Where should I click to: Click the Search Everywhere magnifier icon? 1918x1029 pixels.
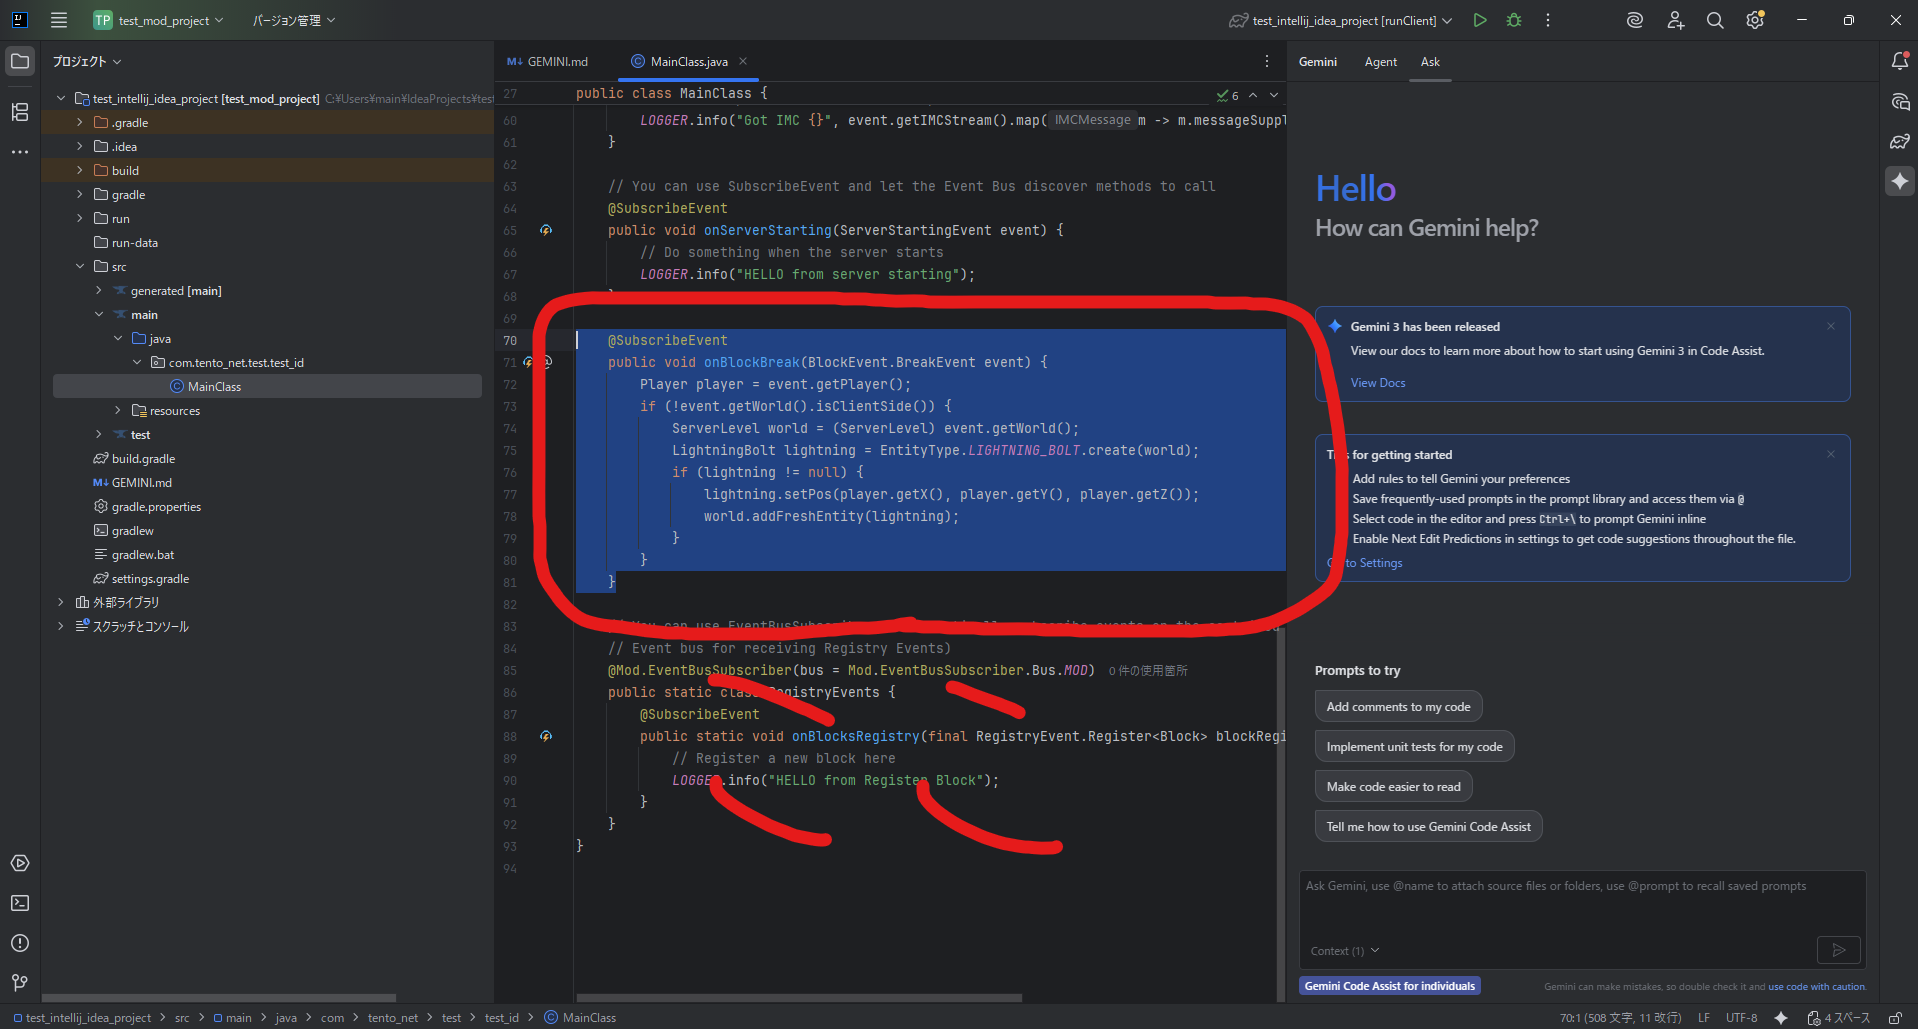(x=1715, y=20)
